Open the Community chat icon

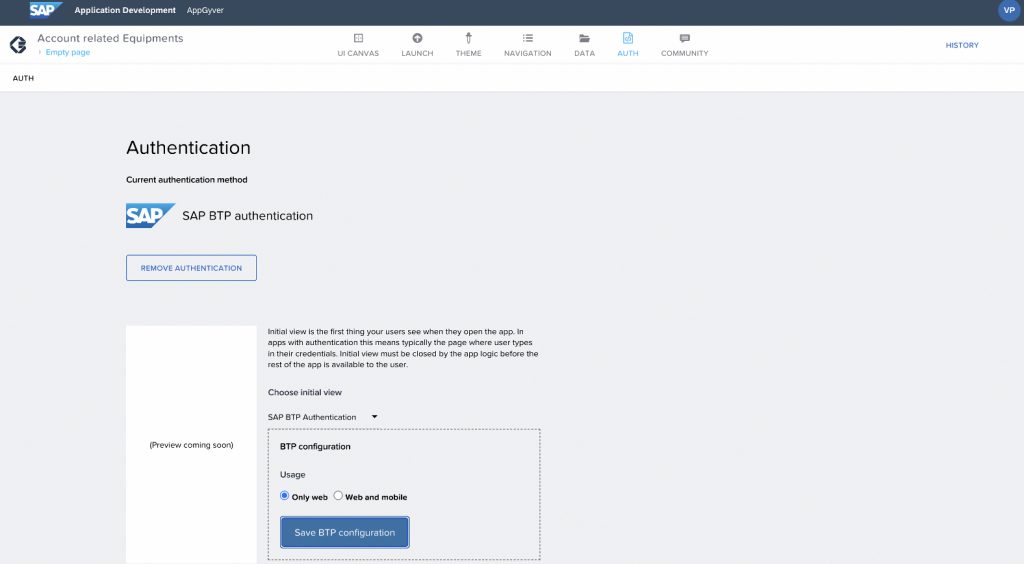[684, 39]
